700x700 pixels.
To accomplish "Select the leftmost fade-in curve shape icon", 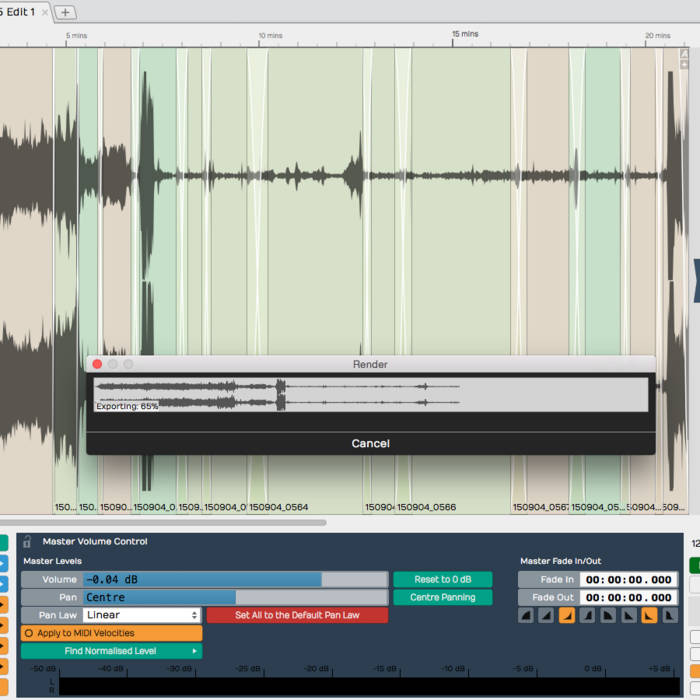I will click(526, 616).
